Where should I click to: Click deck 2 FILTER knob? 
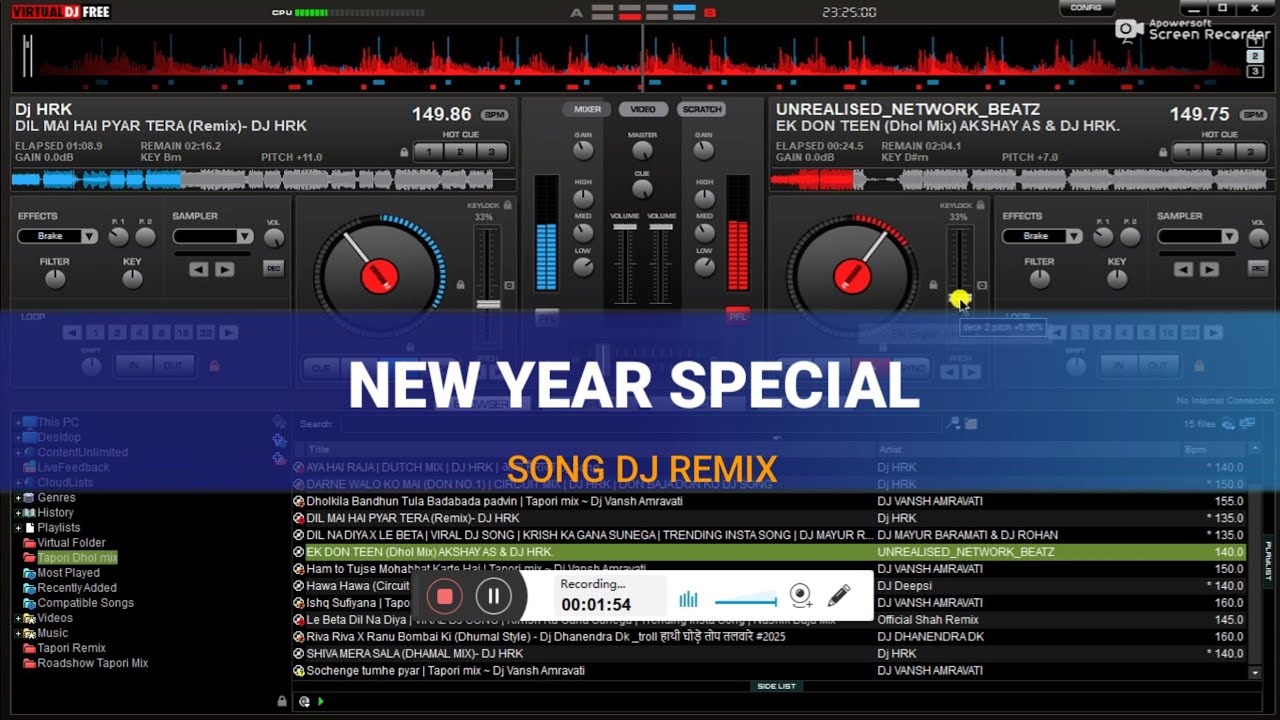click(x=1040, y=279)
